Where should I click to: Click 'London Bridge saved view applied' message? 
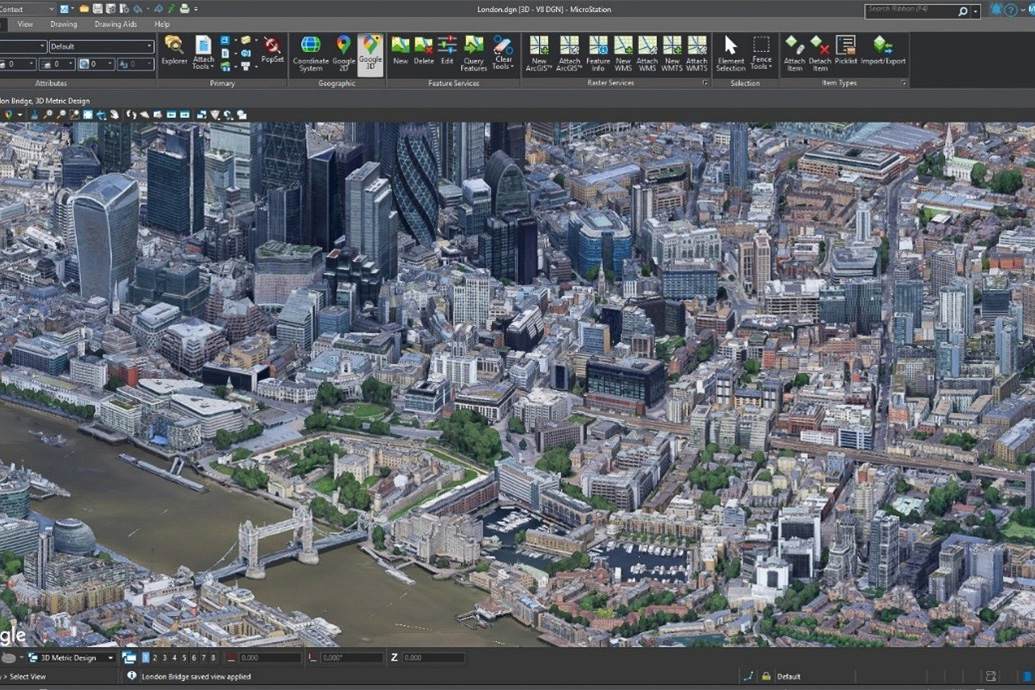tap(196, 676)
